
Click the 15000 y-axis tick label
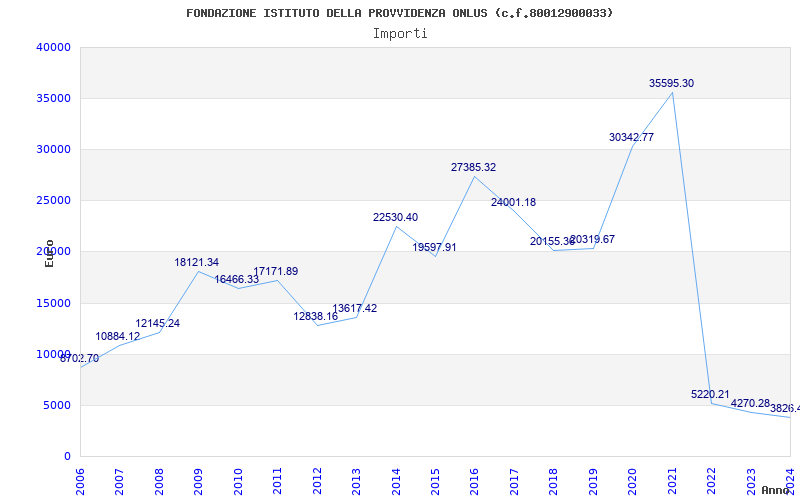pyautogui.click(x=54, y=304)
